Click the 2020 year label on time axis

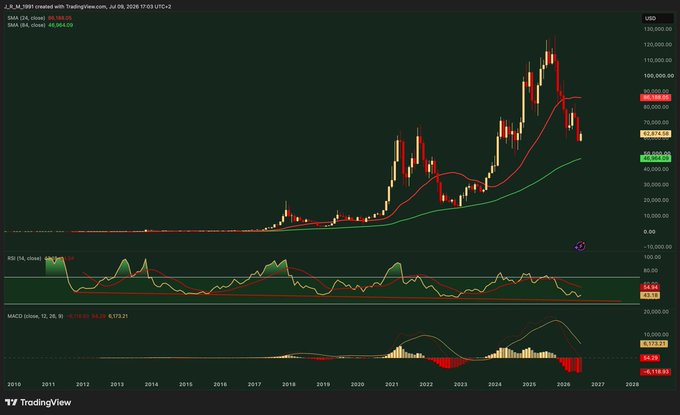tap(357, 384)
